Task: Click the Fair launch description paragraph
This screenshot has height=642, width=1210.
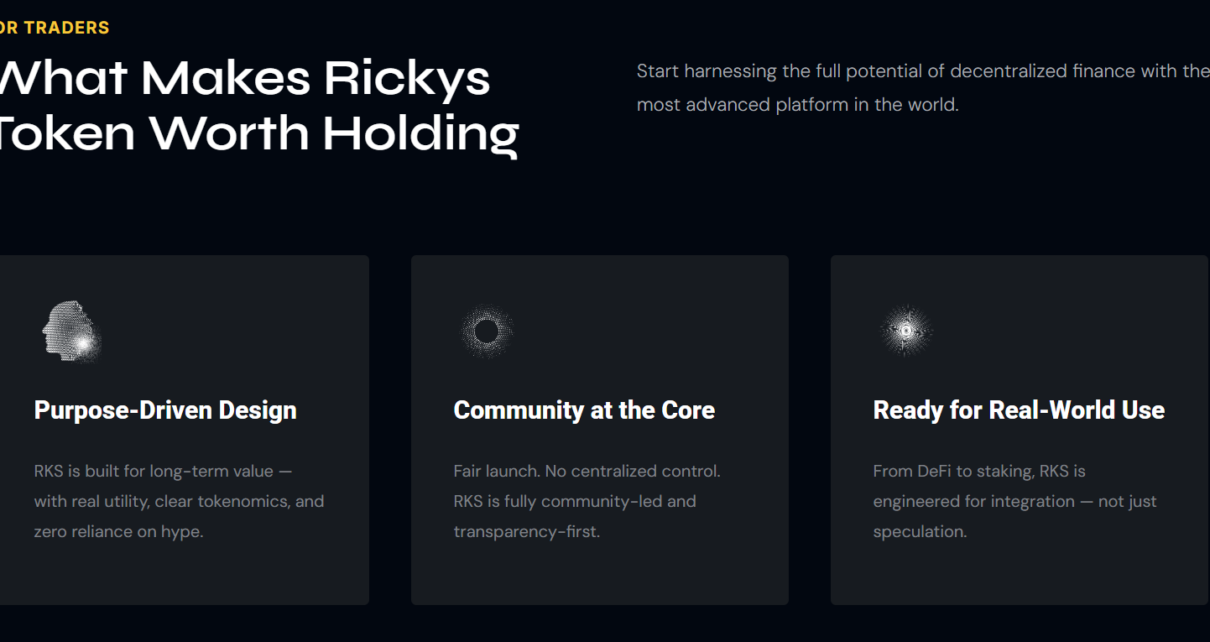Action: tap(587, 501)
